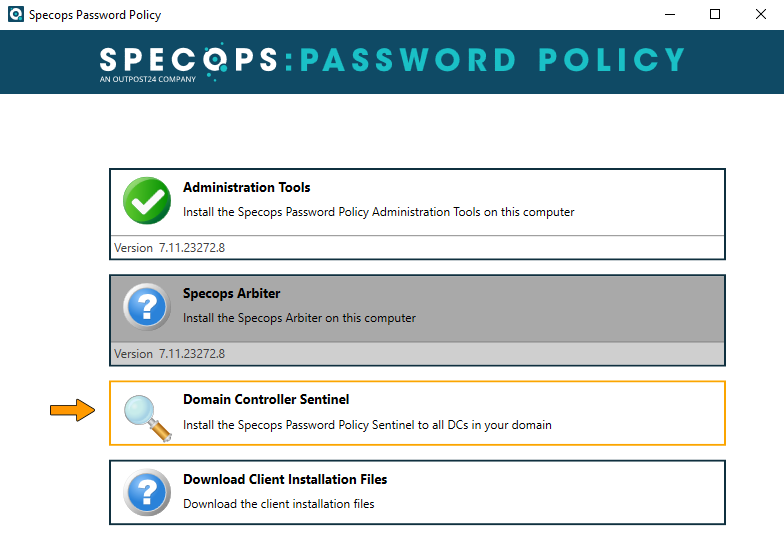Viewport: 784px width, 554px height.
Task: Click the Specops Arbiter question mark icon
Action: click(147, 306)
